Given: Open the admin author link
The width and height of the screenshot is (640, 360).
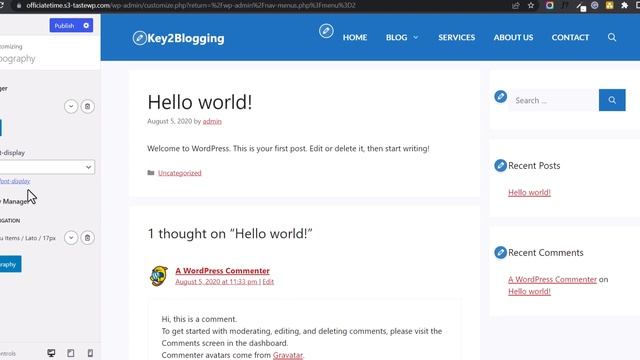Looking at the screenshot, I should (212, 121).
